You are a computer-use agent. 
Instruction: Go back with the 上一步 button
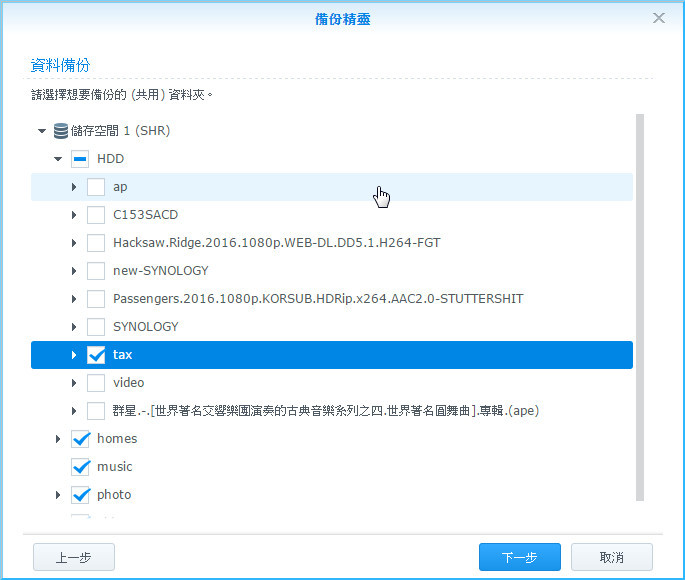tap(74, 557)
